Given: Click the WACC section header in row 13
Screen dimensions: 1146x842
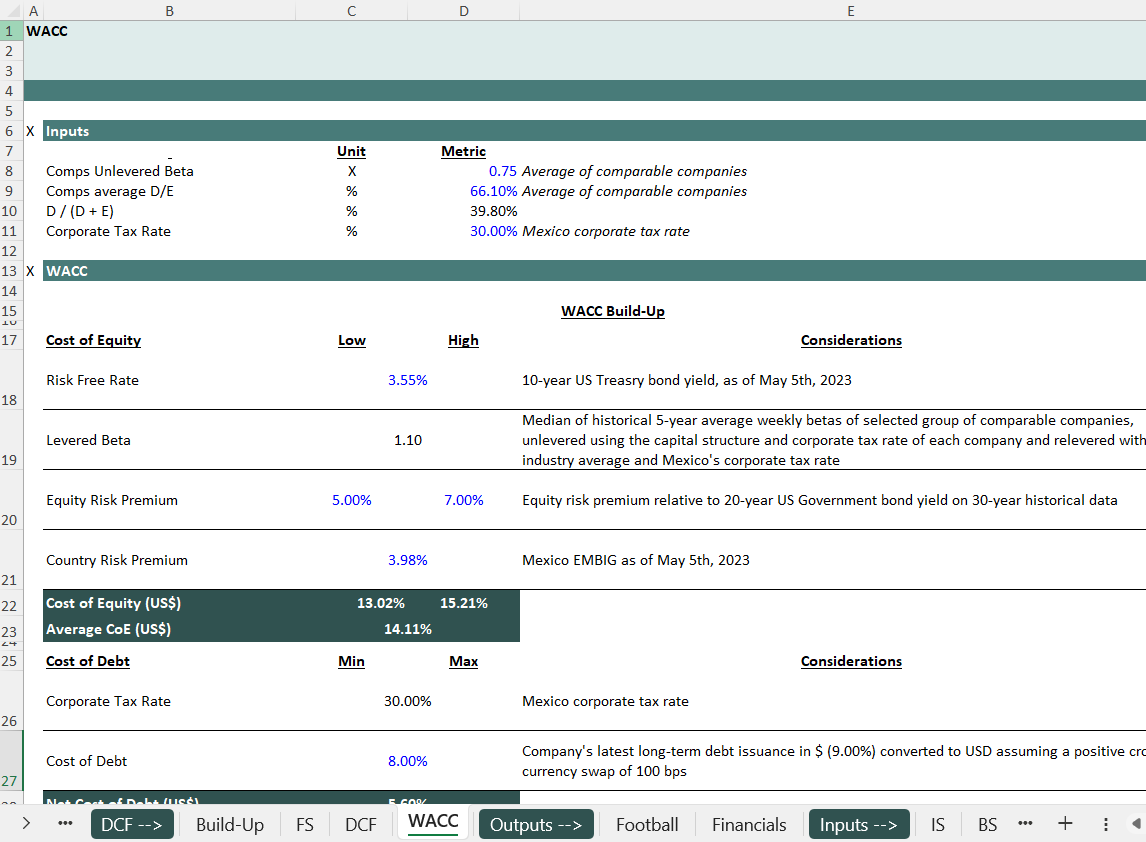Looking at the screenshot, I should [67, 270].
